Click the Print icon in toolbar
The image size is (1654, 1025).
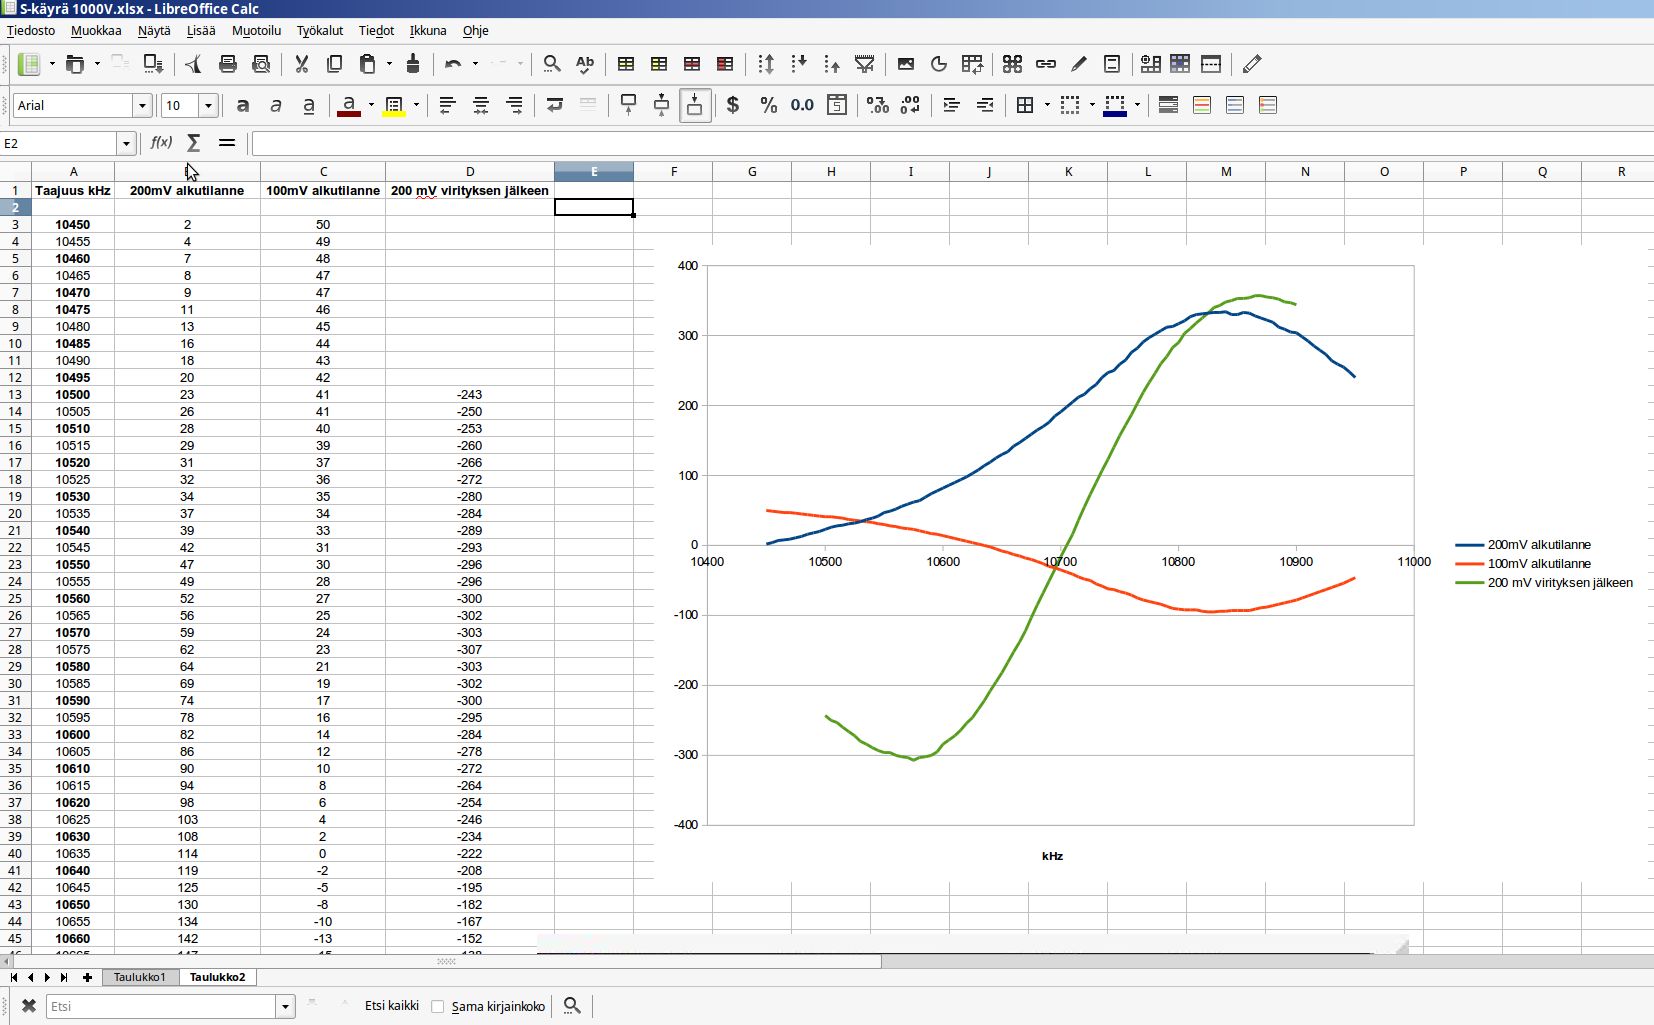[x=228, y=64]
